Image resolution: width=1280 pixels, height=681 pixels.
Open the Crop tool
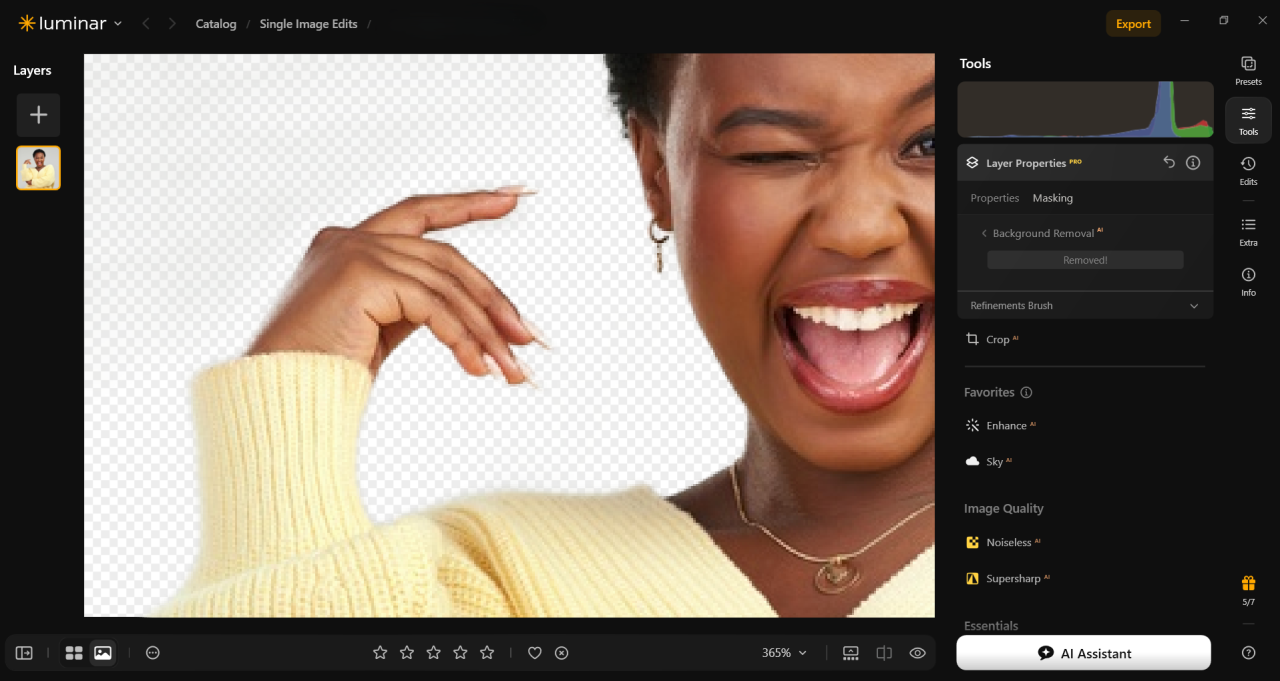tap(992, 339)
